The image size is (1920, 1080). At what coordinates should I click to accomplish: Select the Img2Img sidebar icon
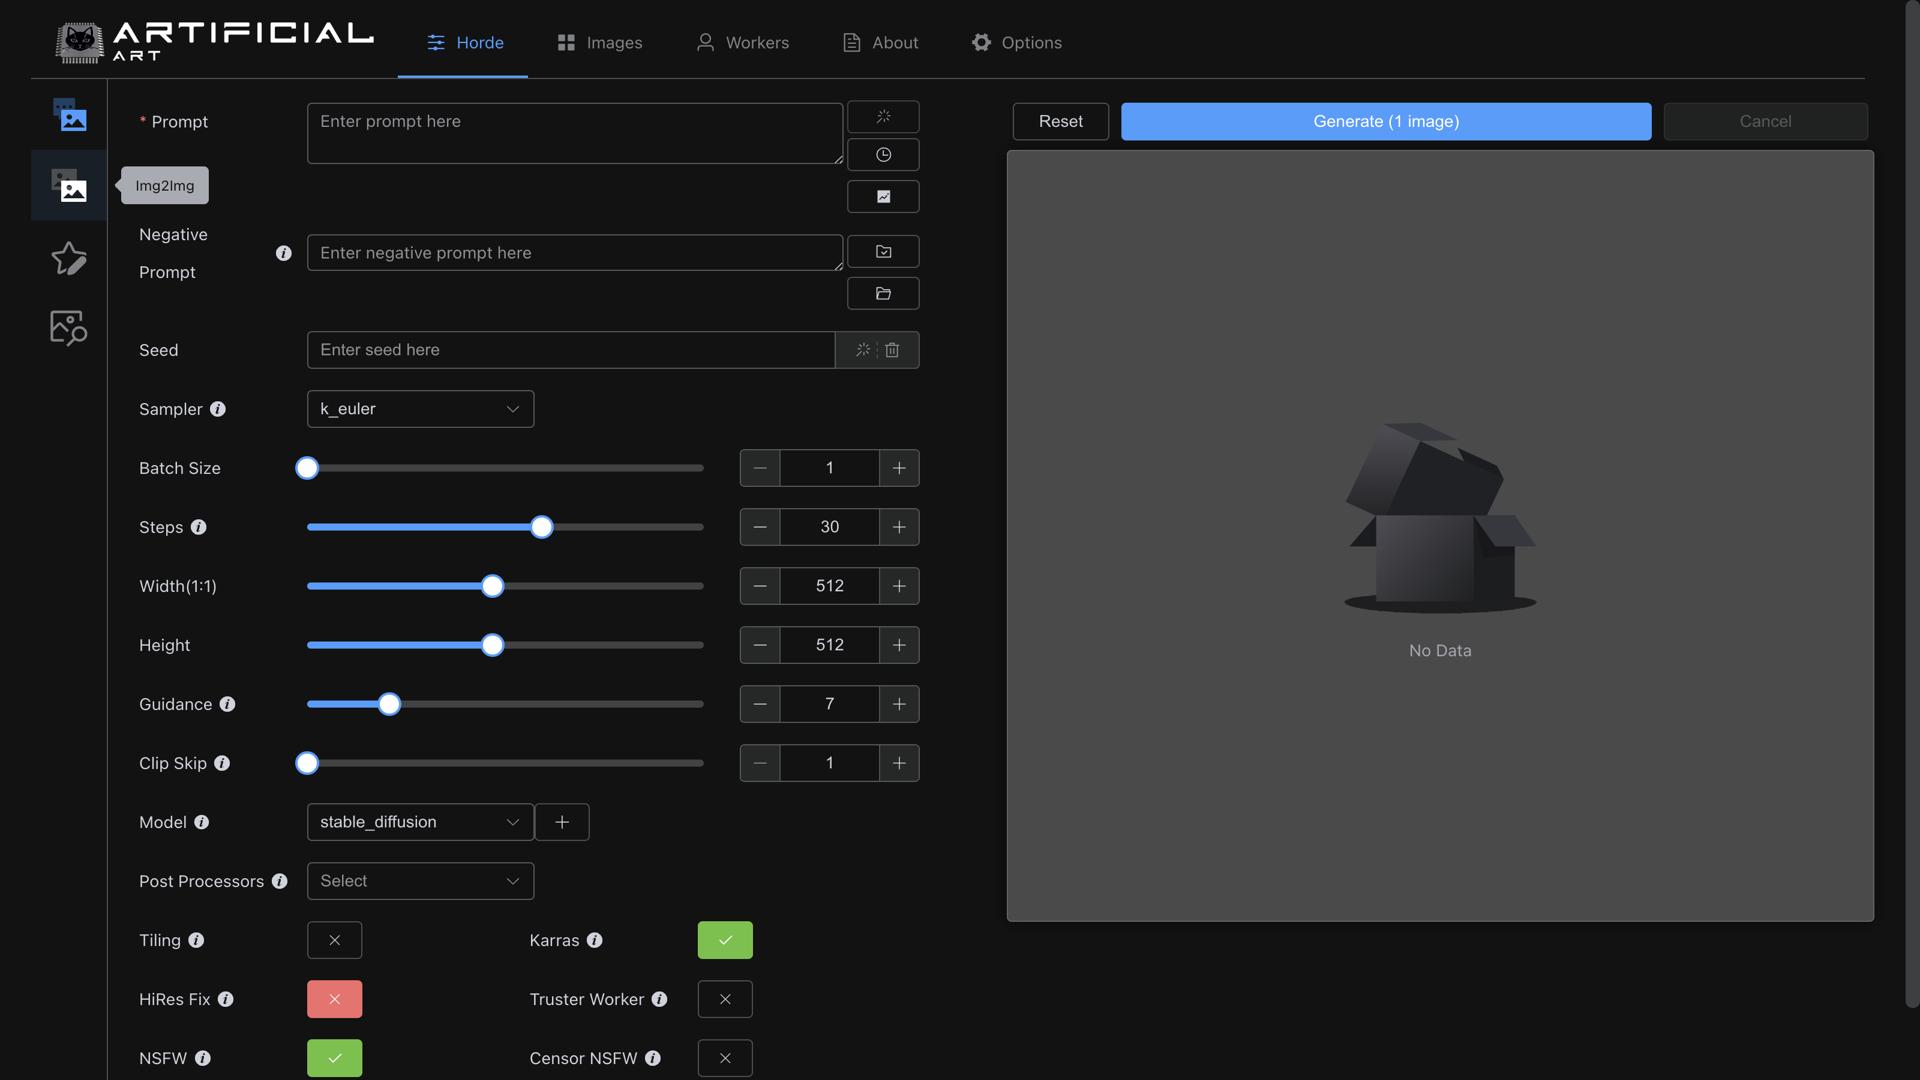click(69, 185)
